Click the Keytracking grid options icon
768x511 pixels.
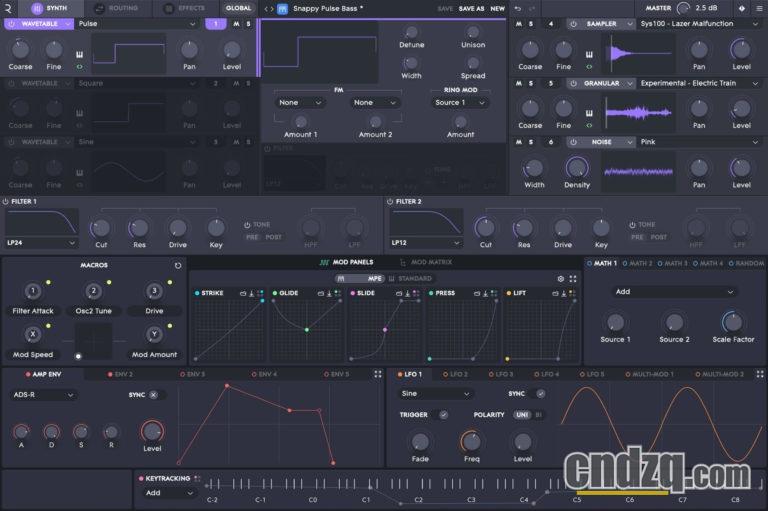(x=197, y=478)
